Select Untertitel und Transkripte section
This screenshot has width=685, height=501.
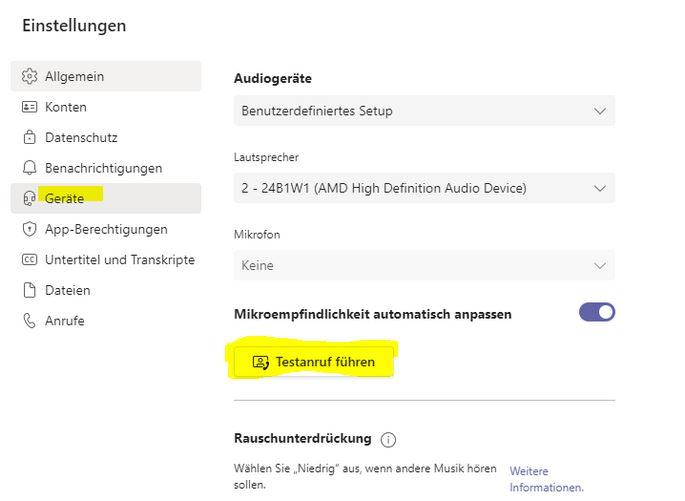click(x=120, y=260)
